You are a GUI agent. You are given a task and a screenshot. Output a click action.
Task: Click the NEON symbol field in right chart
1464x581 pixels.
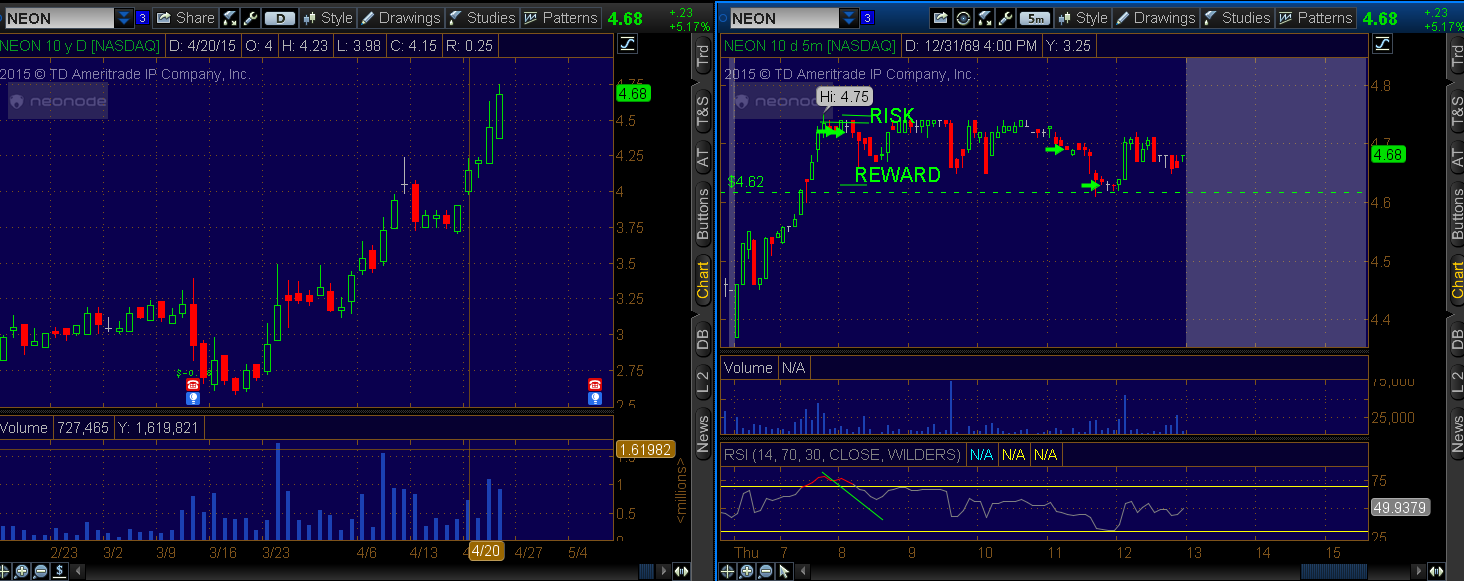click(x=783, y=18)
